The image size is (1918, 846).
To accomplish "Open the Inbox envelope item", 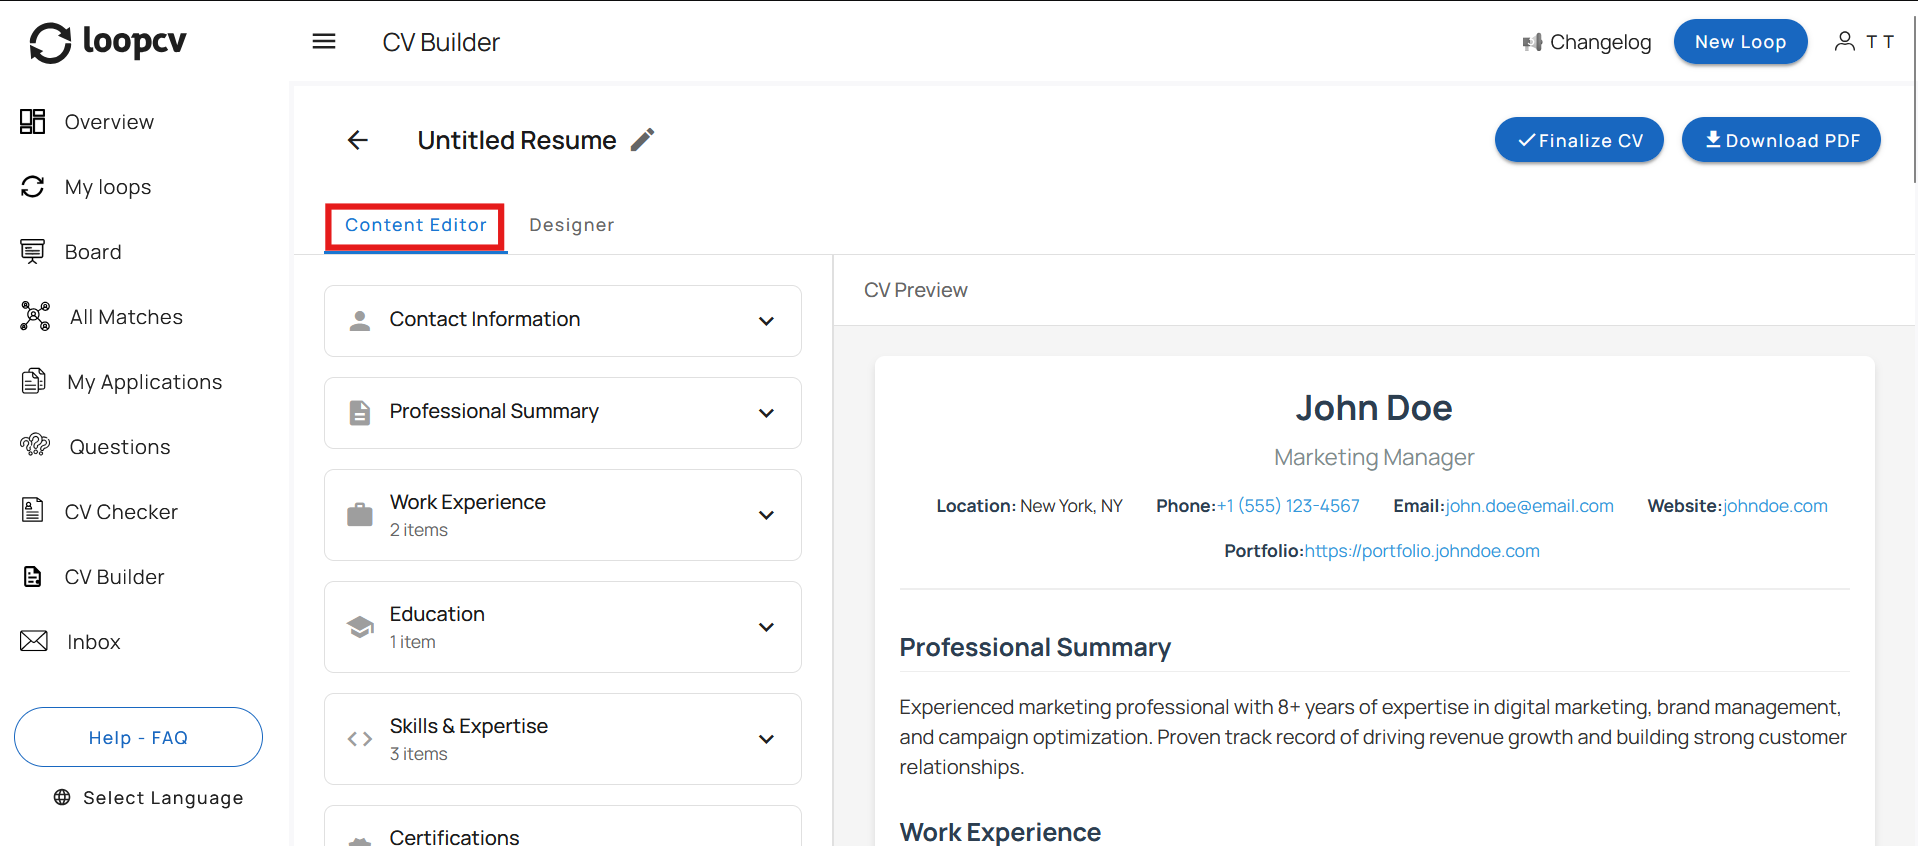I will [93, 642].
